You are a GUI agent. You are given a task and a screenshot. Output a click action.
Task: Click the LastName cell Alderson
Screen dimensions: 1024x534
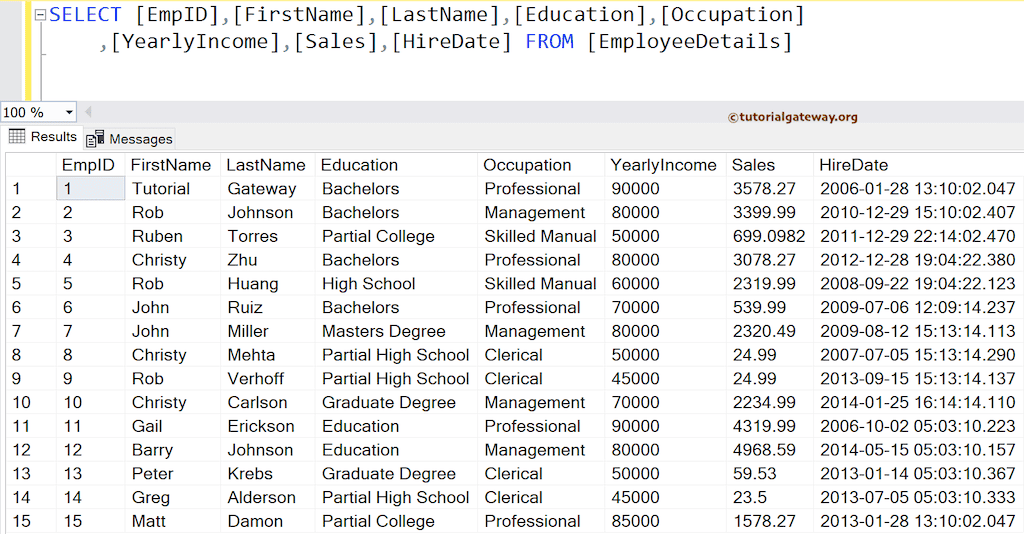(268, 497)
